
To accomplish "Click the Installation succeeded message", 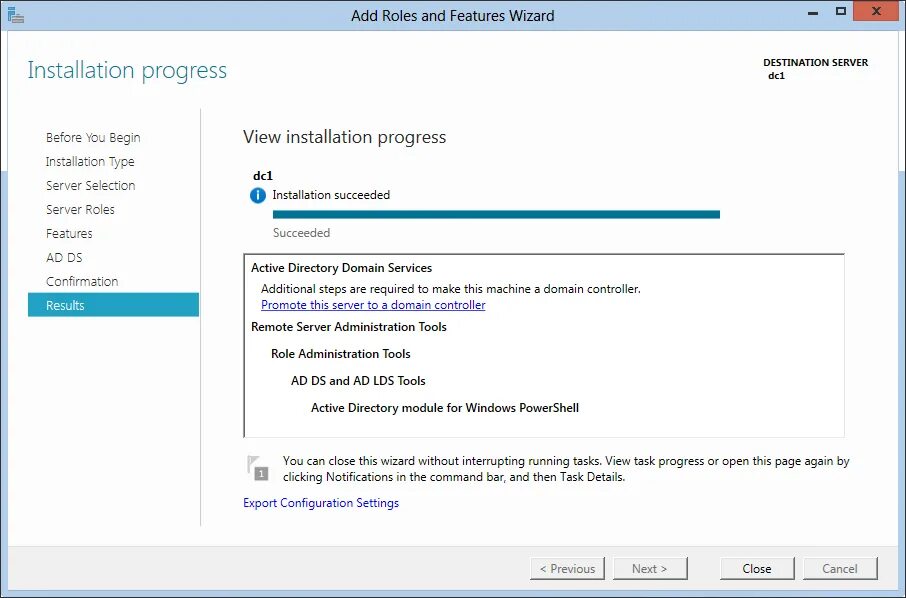I will click(x=331, y=195).
